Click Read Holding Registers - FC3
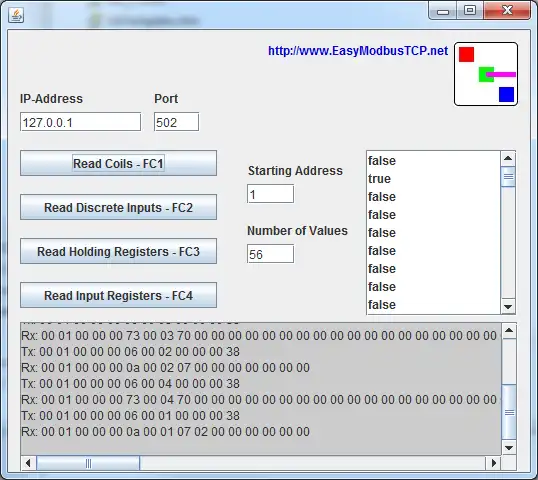This screenshot has width=538, height=480. [118, 251]
